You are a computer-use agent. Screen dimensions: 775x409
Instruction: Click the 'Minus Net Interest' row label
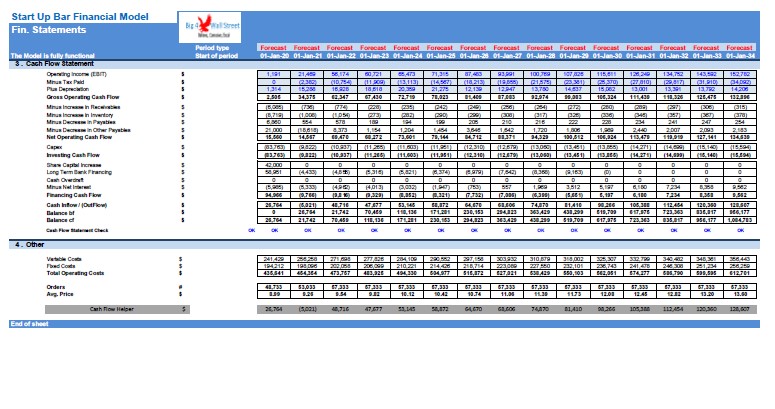[69, 187]
